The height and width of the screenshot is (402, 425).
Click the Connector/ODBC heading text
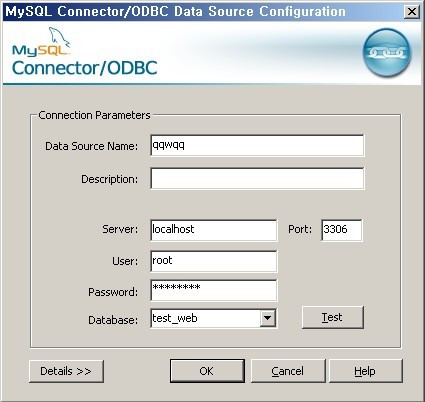85,68
